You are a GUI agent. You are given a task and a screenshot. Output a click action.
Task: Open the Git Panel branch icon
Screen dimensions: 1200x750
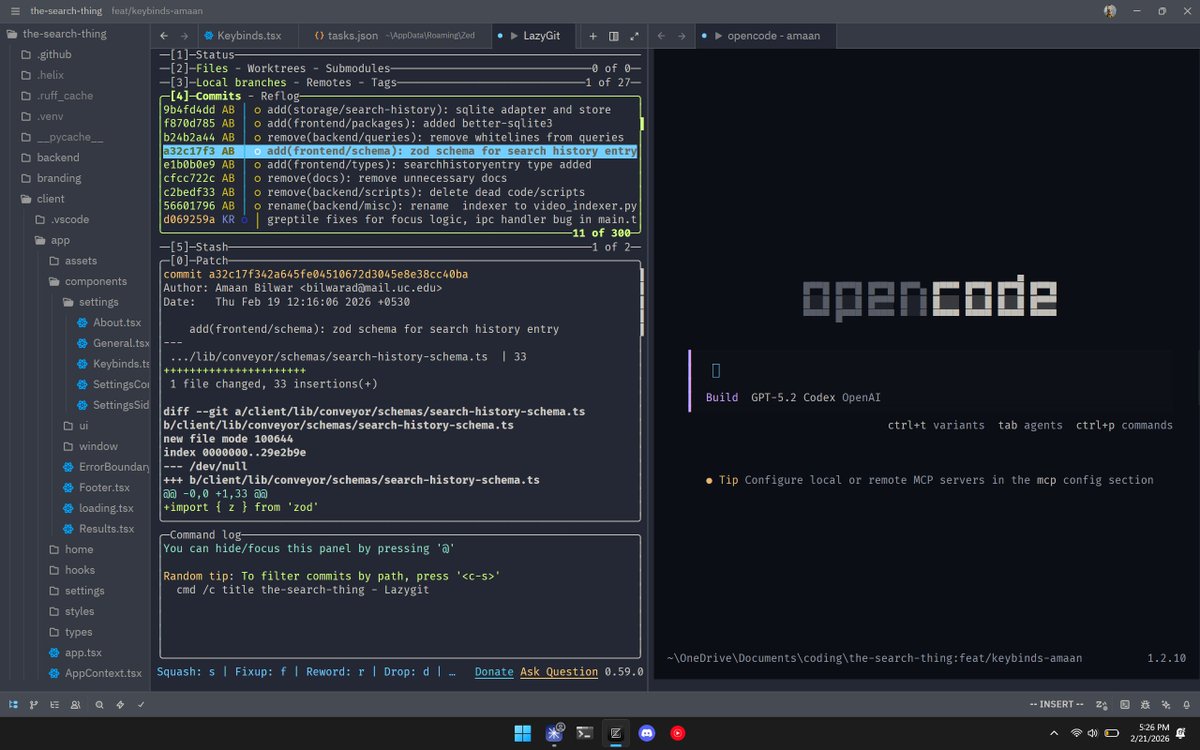pyautogui.click(x=34, y=705)
